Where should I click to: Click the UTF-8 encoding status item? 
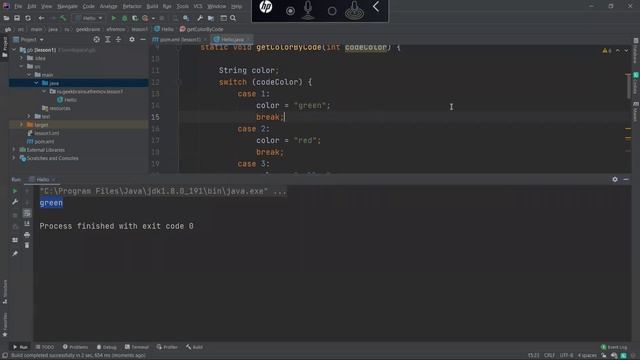pyautogui.click(x=566, y=355)
